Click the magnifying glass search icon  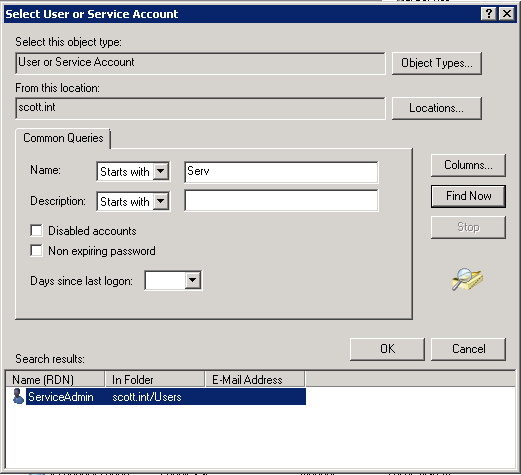[467, 279]
